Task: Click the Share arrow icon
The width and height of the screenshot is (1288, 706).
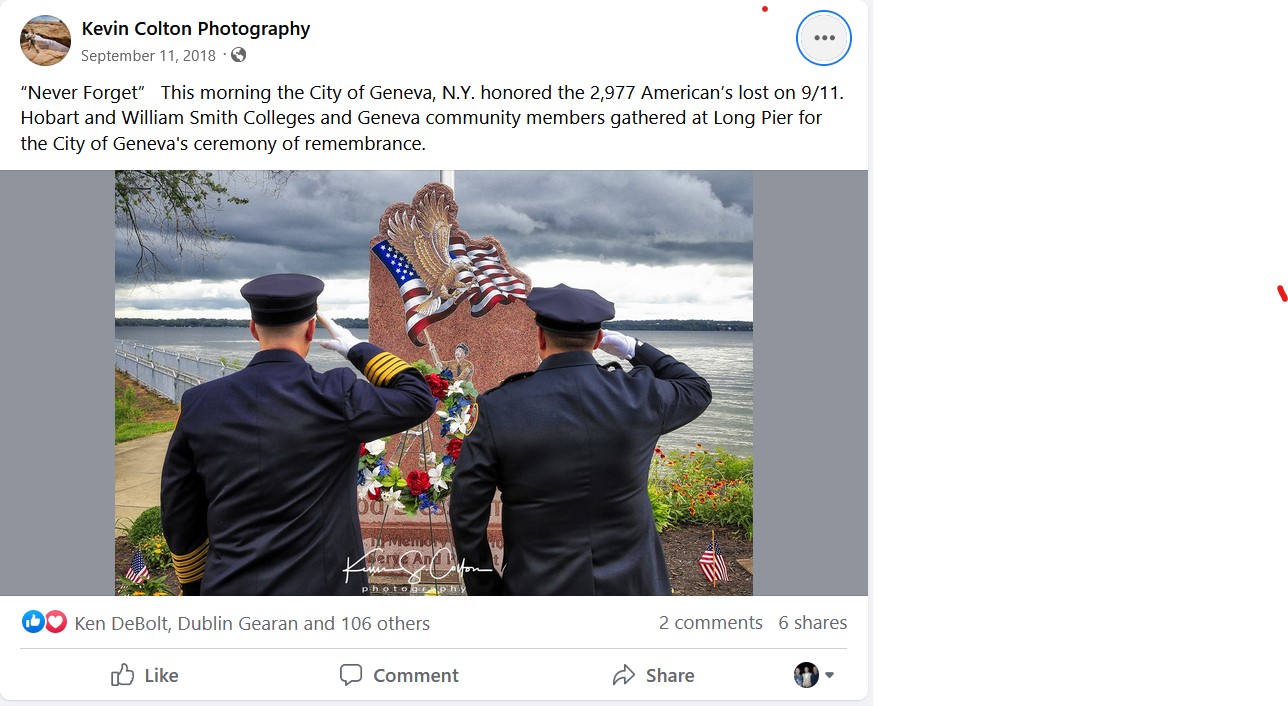Action: [x=624, y=675]
